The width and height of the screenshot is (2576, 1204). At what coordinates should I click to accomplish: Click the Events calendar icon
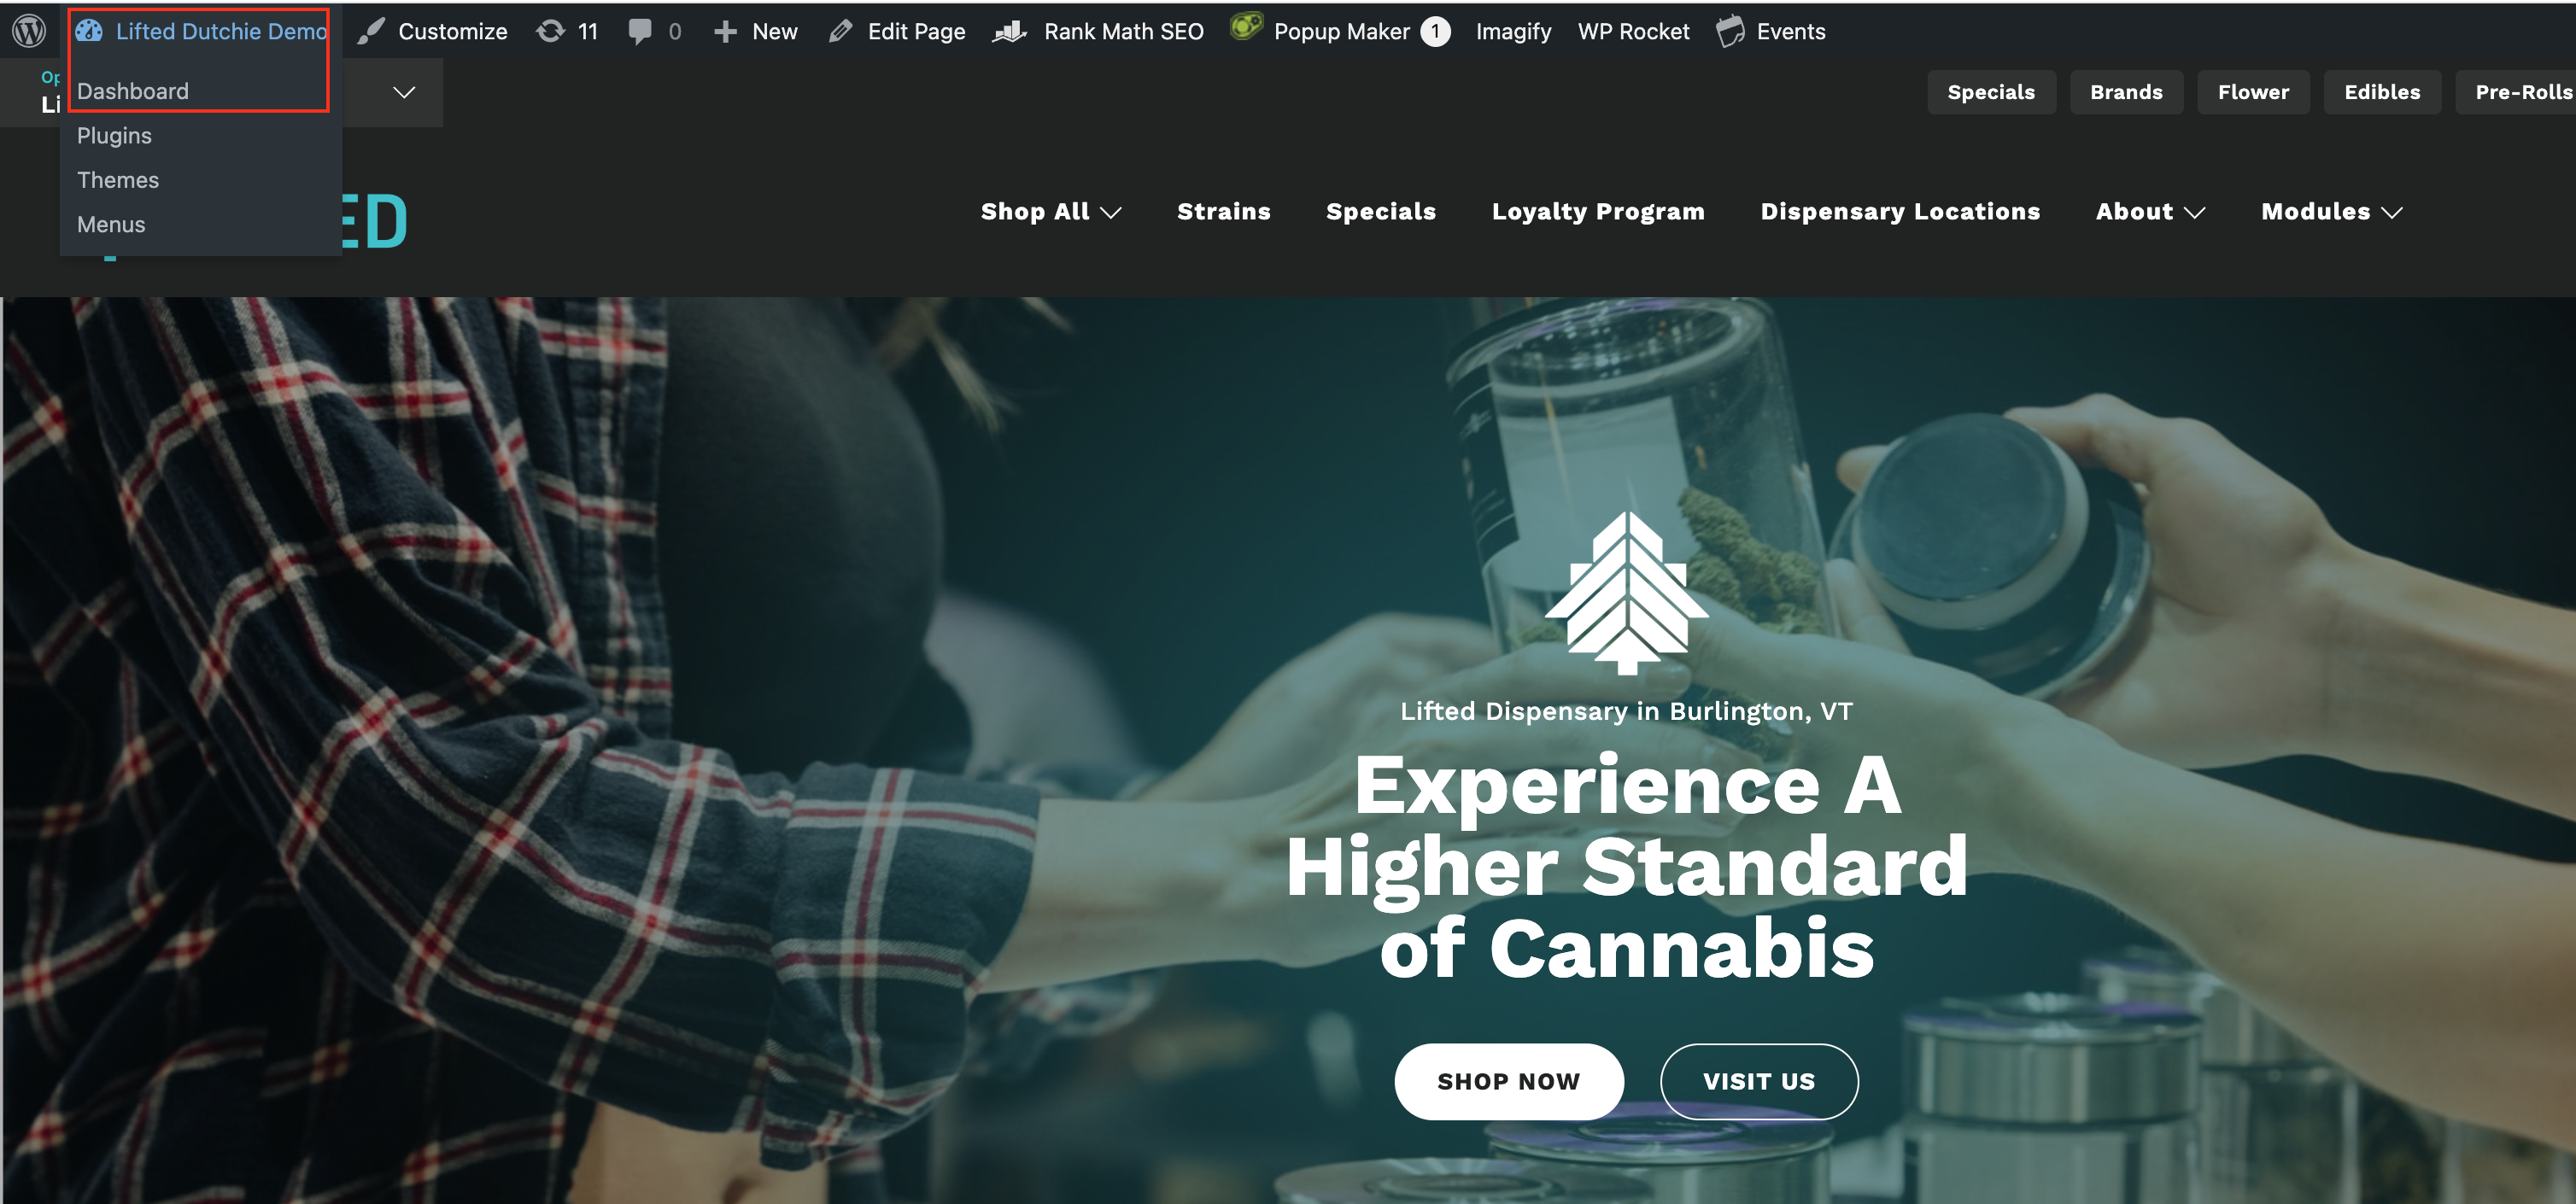click(x=1730, y=31)
